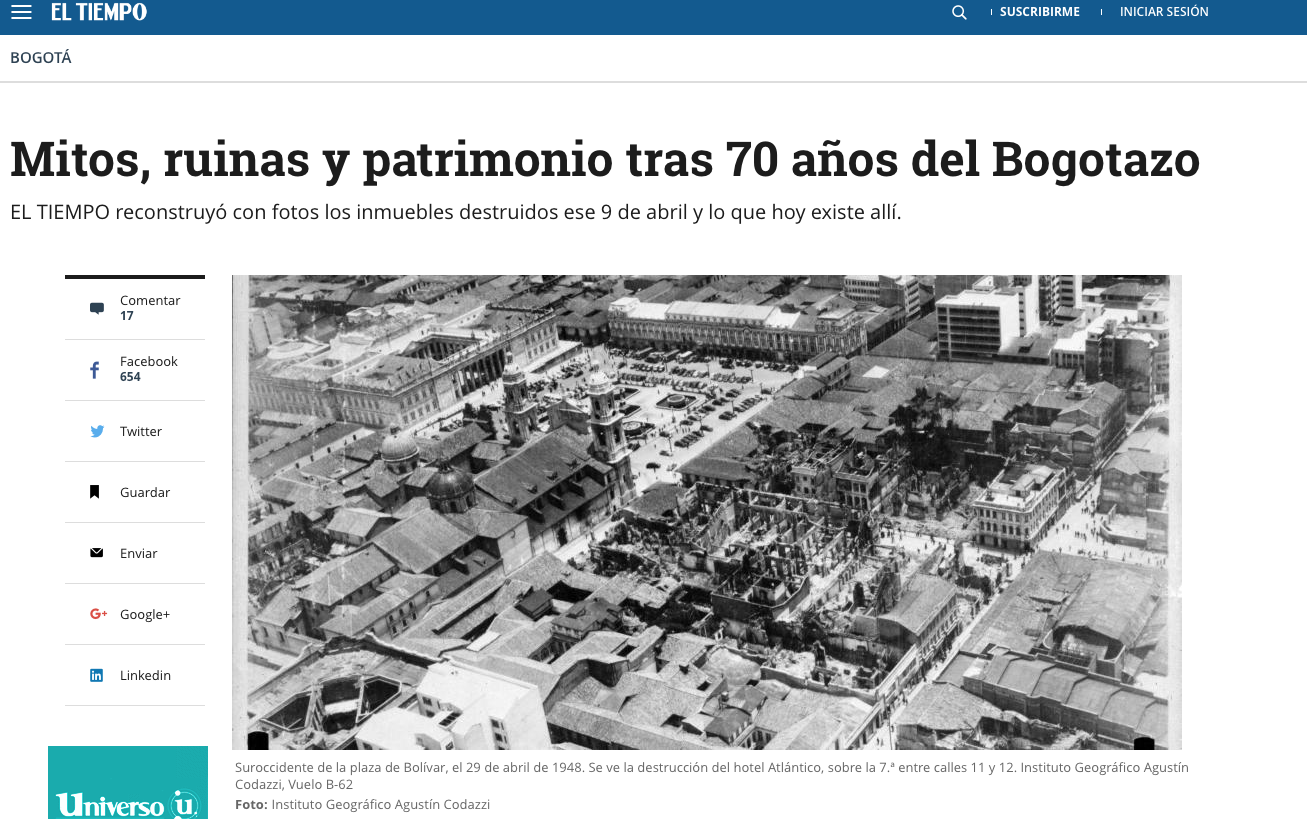Click the search magnifier icon

point(958,12)
